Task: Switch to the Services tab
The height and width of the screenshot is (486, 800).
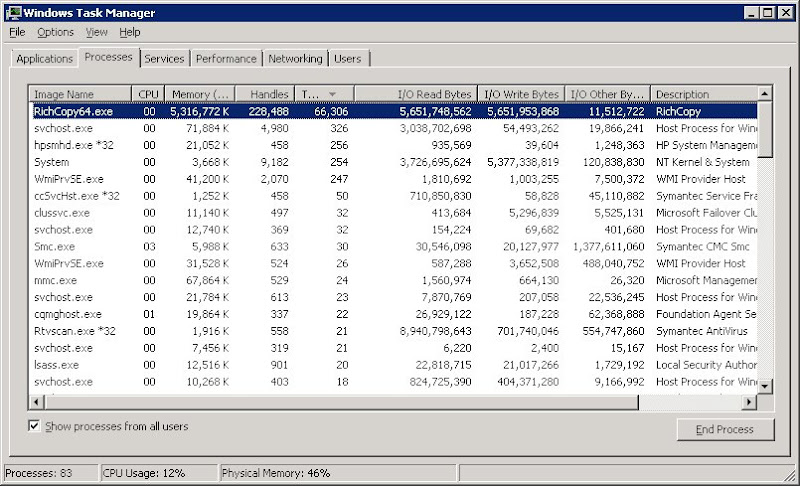Action: pyautogui.click(x=164, y=59)
